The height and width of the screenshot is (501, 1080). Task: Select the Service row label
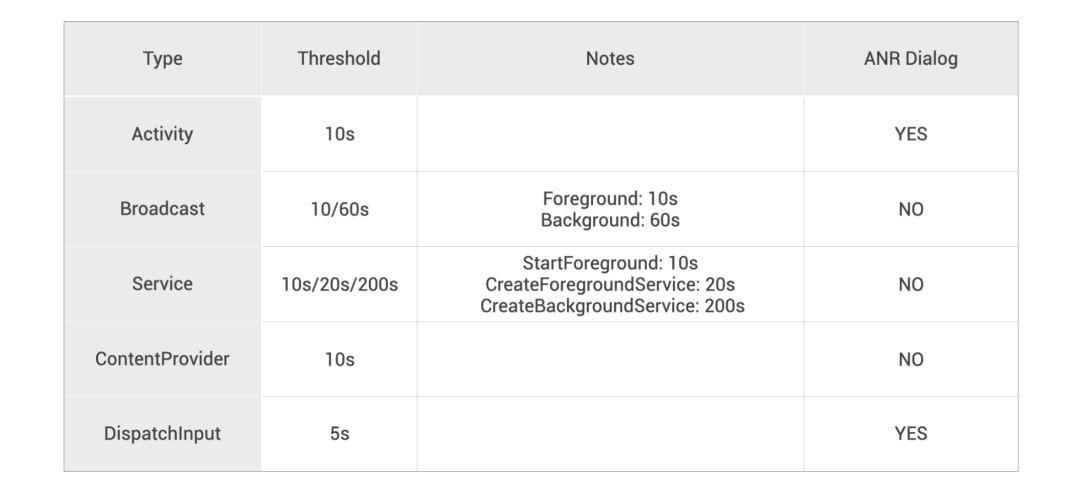(x=162, y=284)
